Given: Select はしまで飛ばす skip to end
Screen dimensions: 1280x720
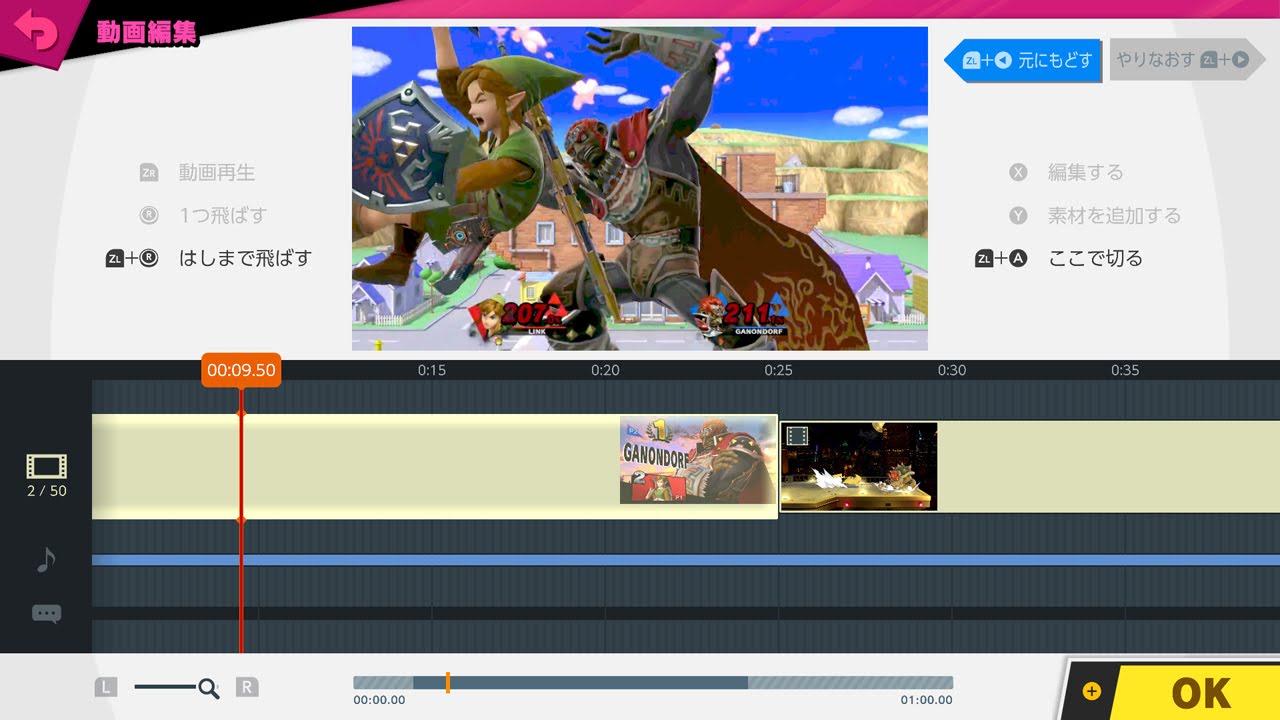Looking at the screenshot, I should pos(245,259).
